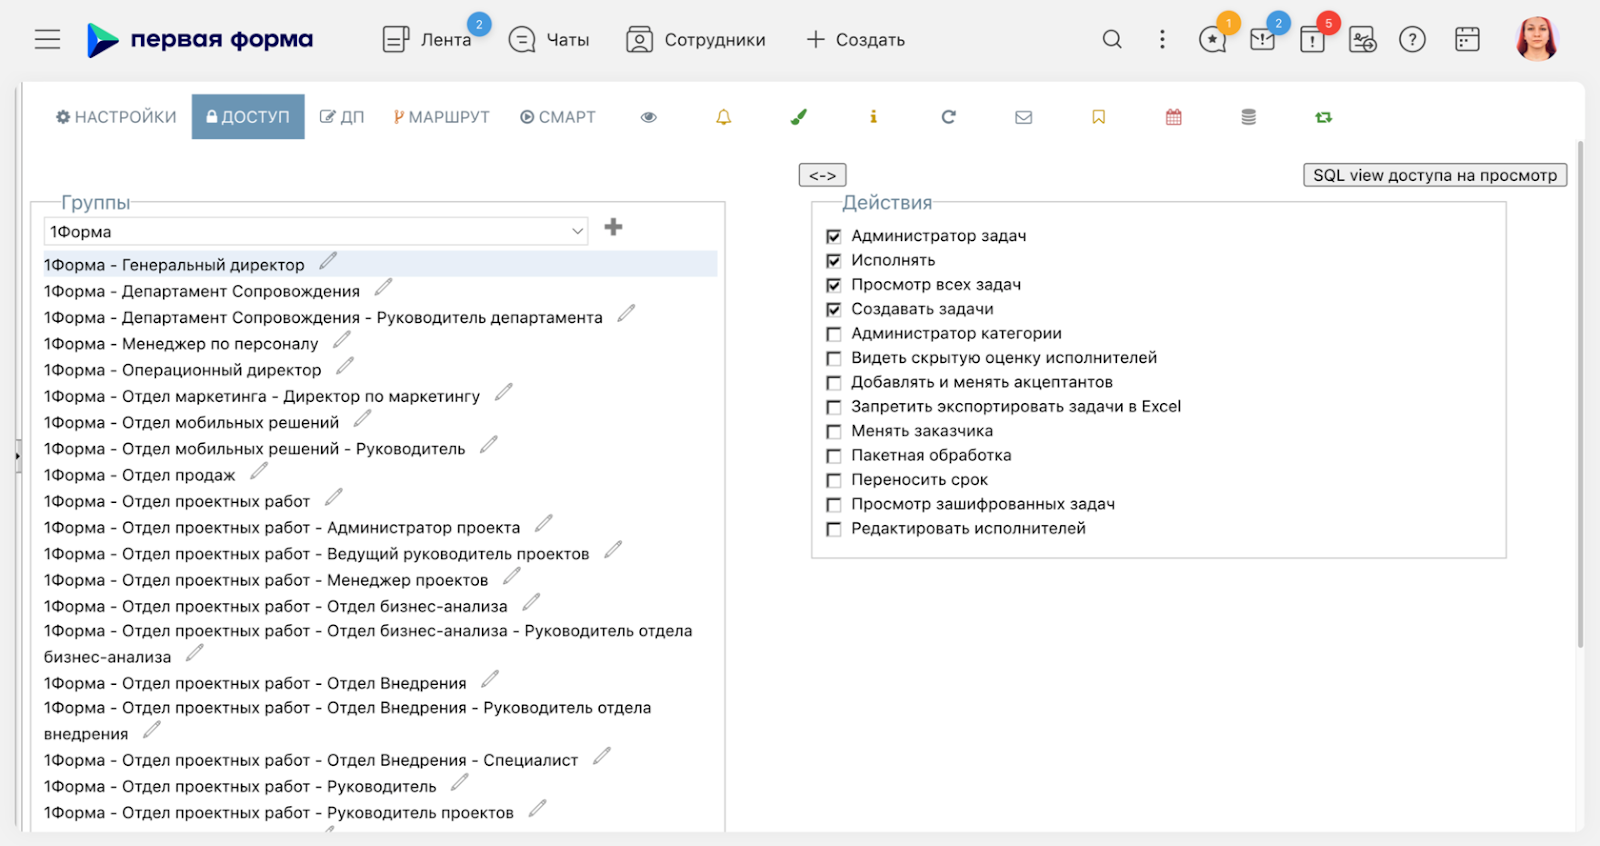Viewport: 1600px width, 846px height.
Task: Check the Переносить срок option
Action: (x=834, y=480)
